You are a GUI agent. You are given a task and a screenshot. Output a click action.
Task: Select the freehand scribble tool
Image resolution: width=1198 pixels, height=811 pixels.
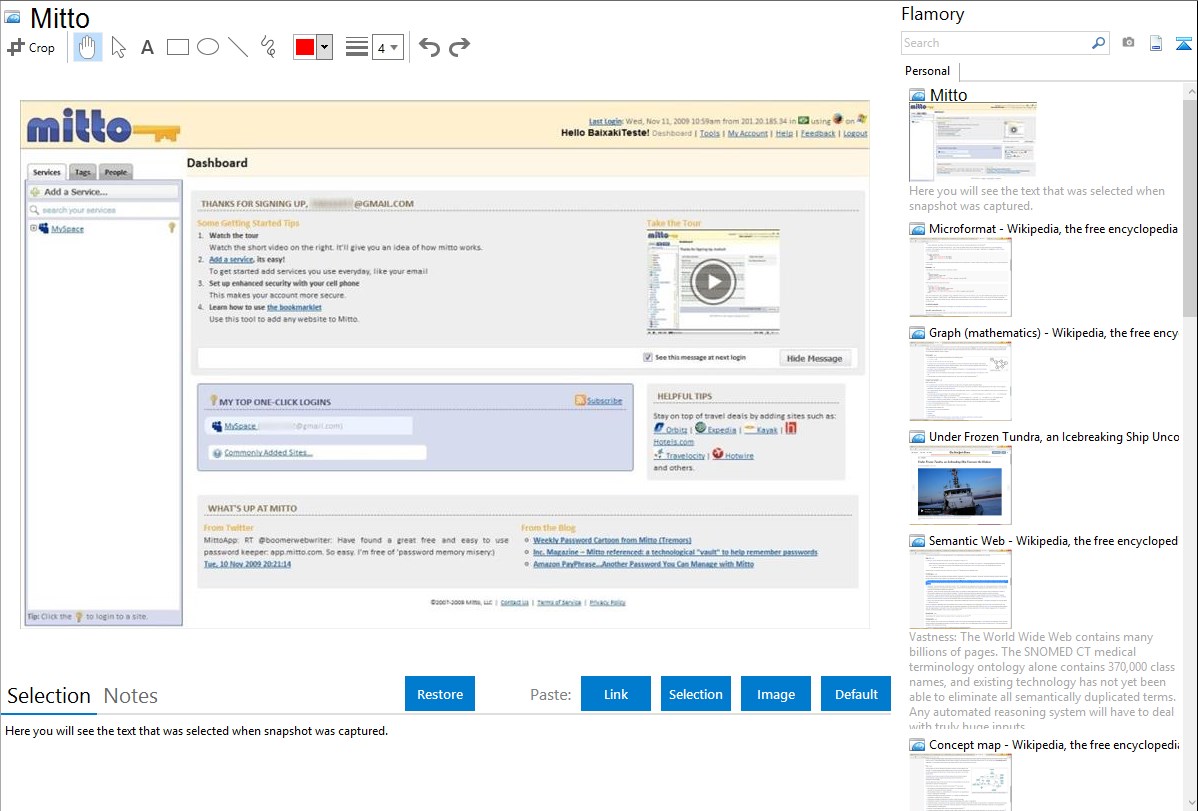click(x=268, y=47)
